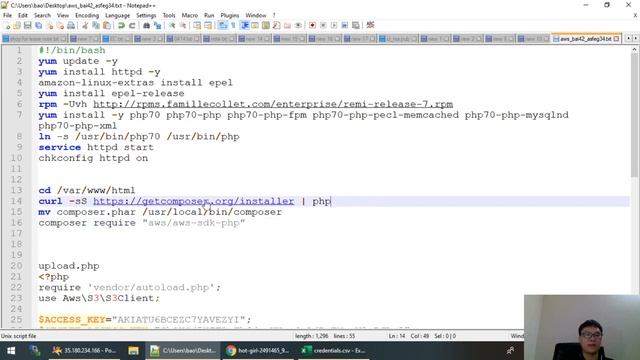Open the Windows Start button
This screenshot has height=360, width=640.
coord(11,351)
